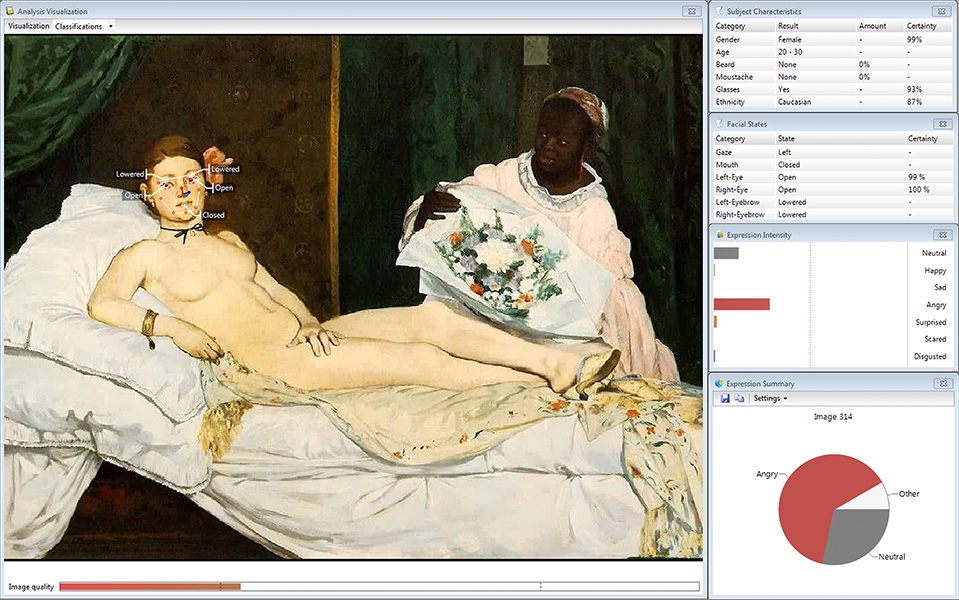
Task: Click the gray Neutral pie slice
Action: coord(859,535)
